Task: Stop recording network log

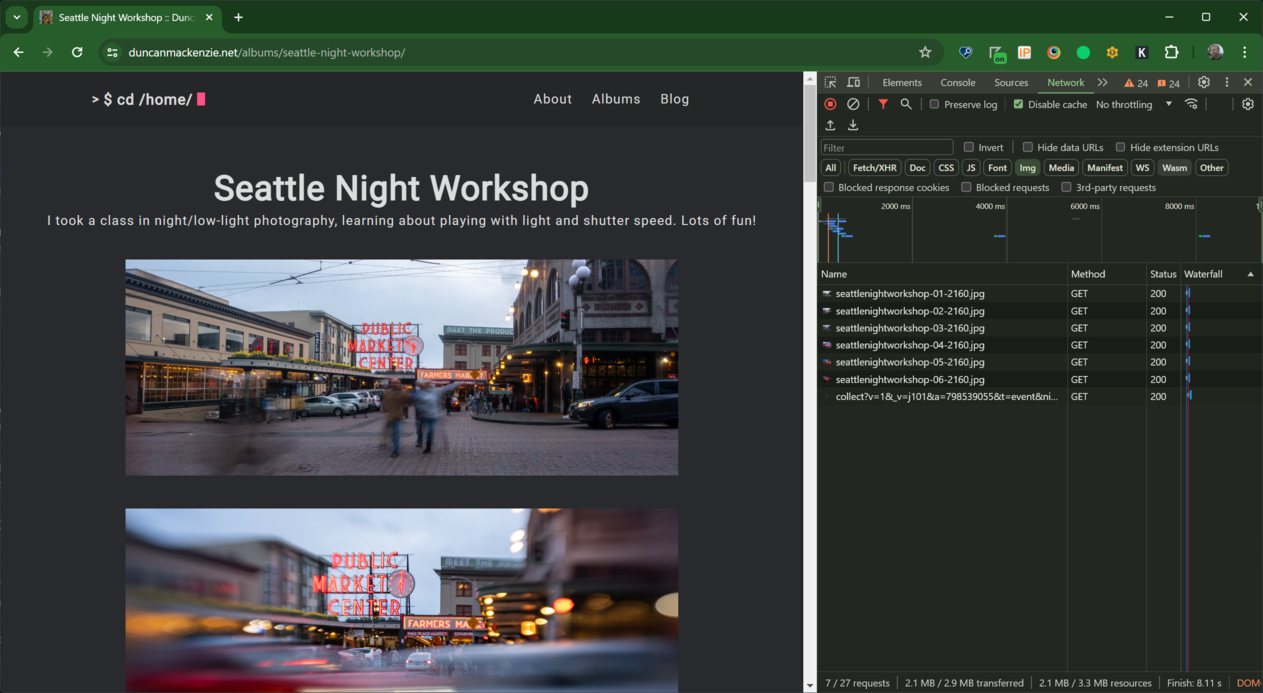Action: tap(830, 104)
